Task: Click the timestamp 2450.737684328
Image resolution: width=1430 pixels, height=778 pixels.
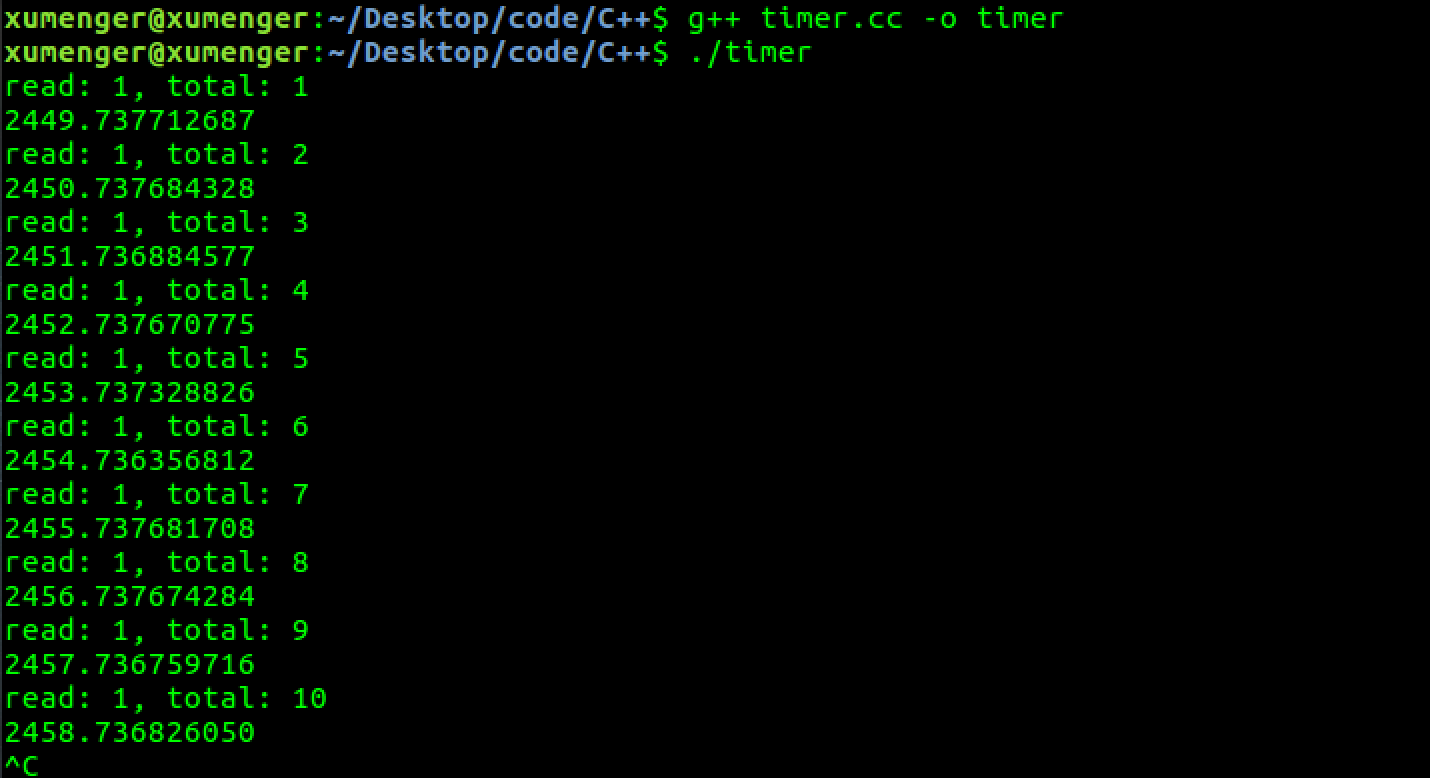Action: tap(130, 189)
